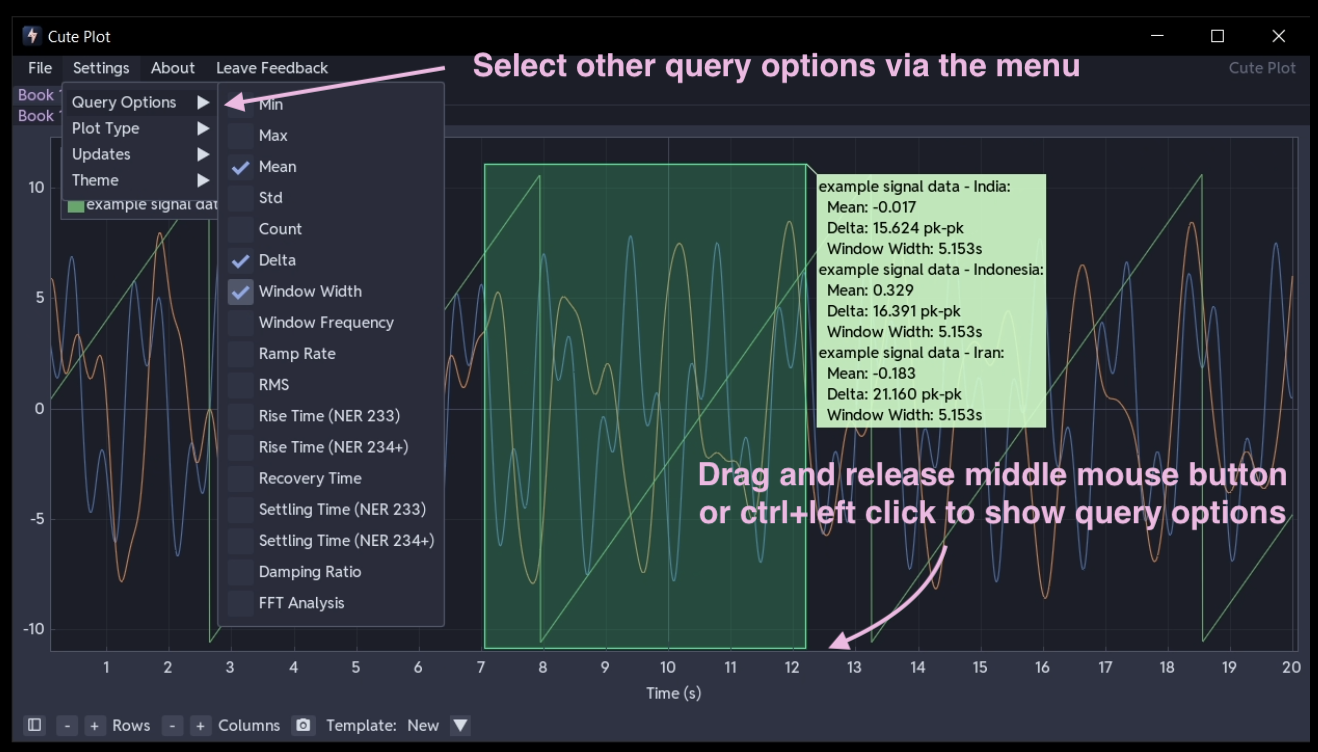The image size is (1318, 752).
Task: Toggle the sidebar panel icon
Action: point(34,725)
